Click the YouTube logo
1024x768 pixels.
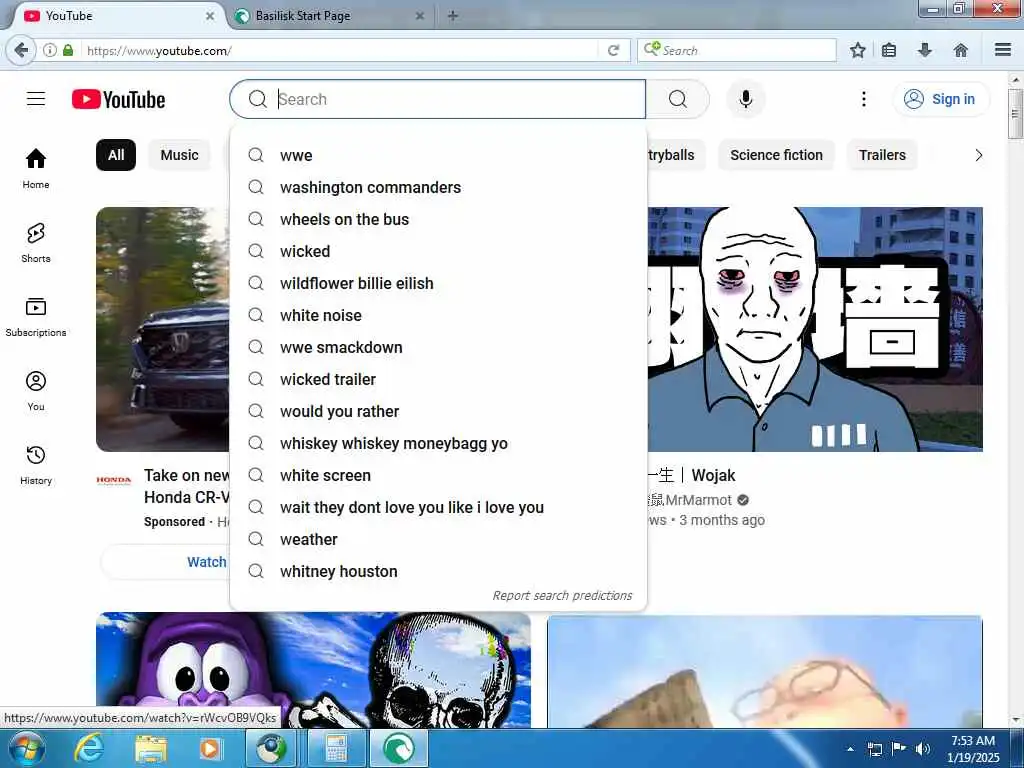coord(118,99)
